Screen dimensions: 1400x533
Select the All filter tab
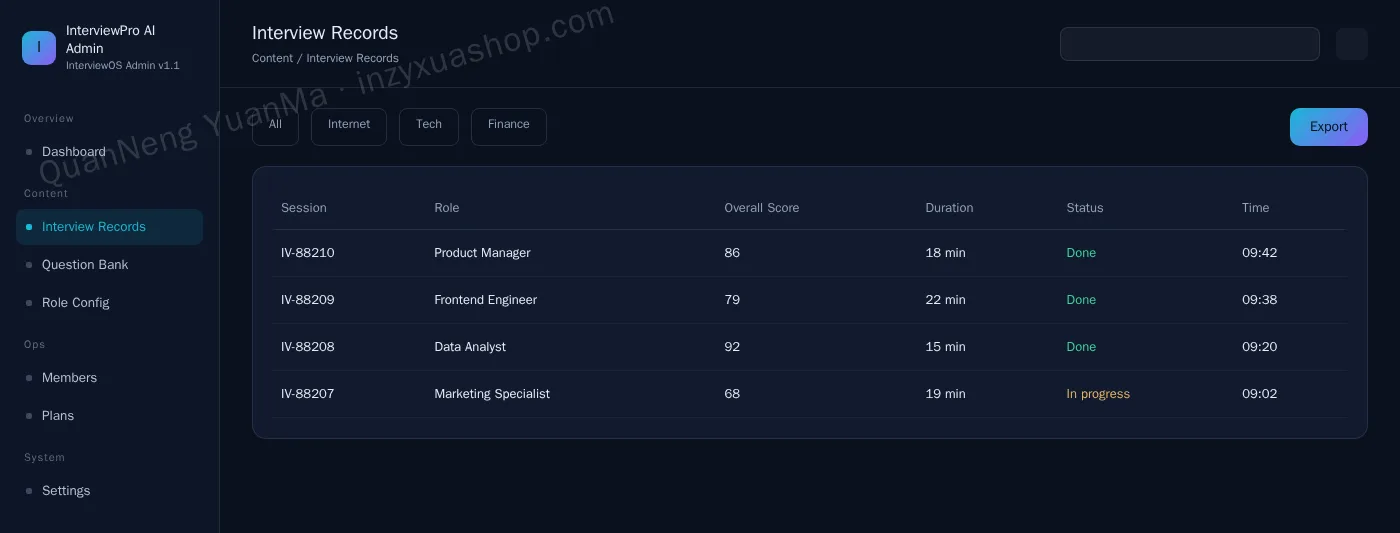pos(275,126)
